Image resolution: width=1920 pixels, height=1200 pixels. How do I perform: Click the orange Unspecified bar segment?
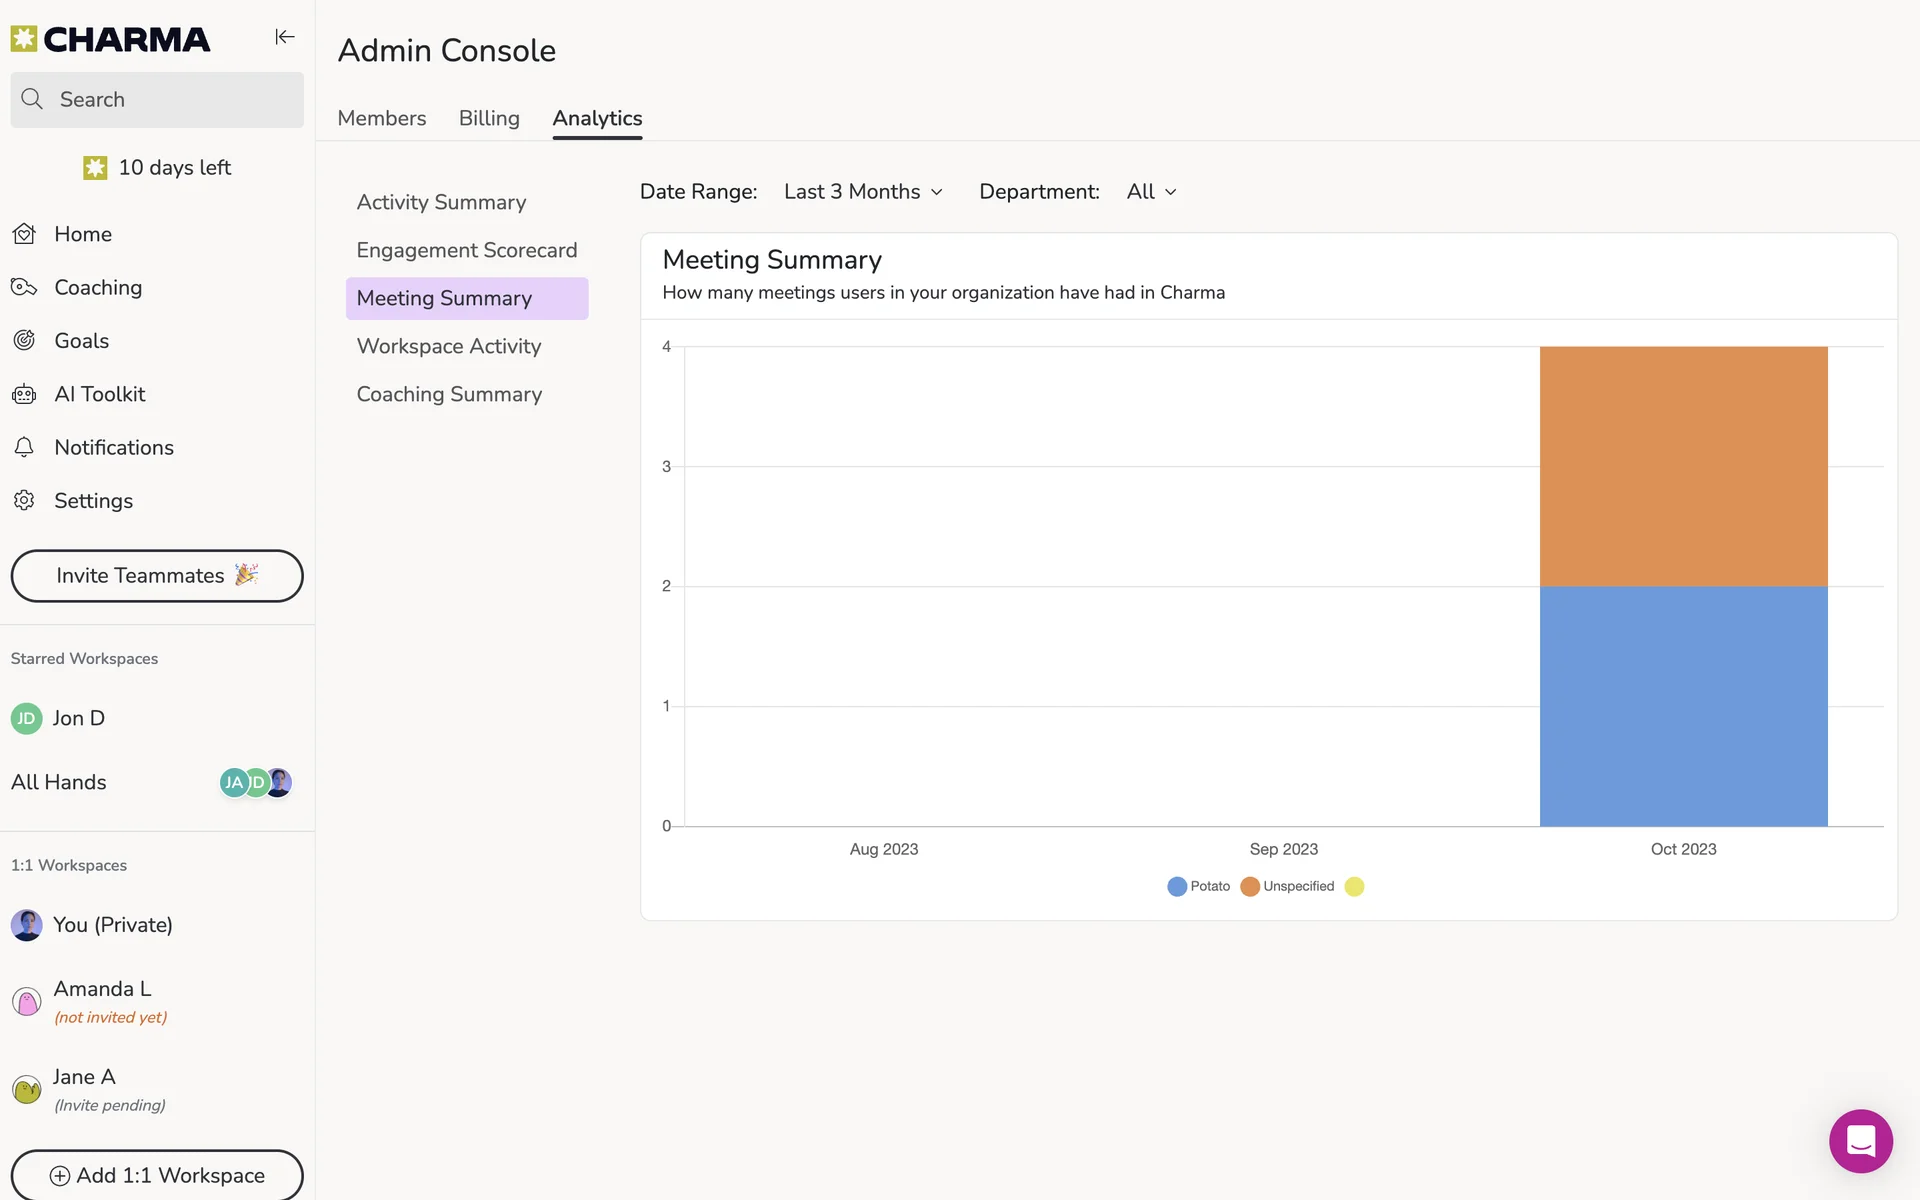(x=1683, y=466)
